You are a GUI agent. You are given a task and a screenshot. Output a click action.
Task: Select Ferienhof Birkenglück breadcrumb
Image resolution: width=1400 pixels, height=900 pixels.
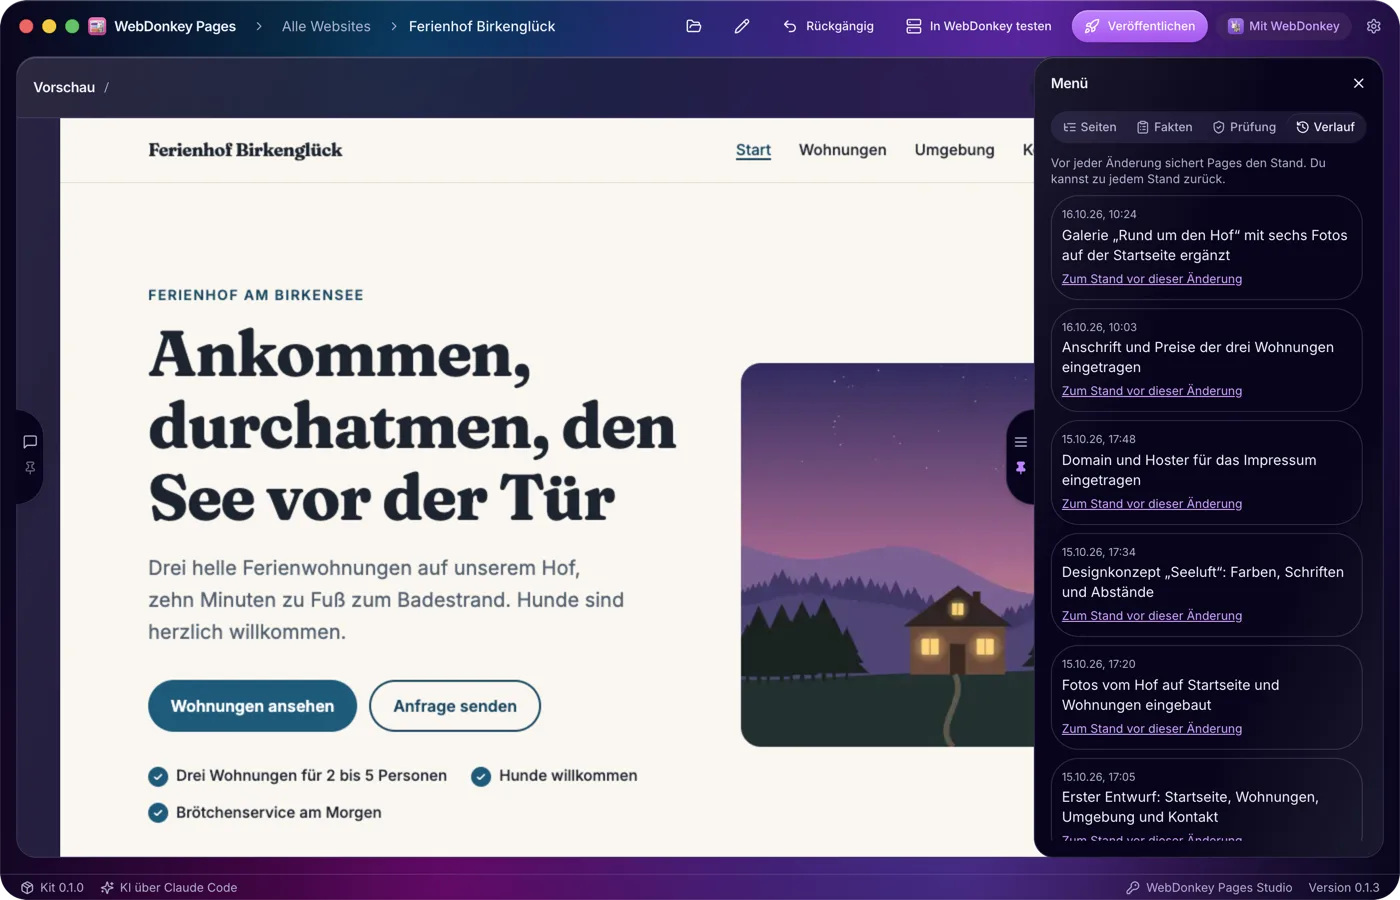(x=482, y=26)
